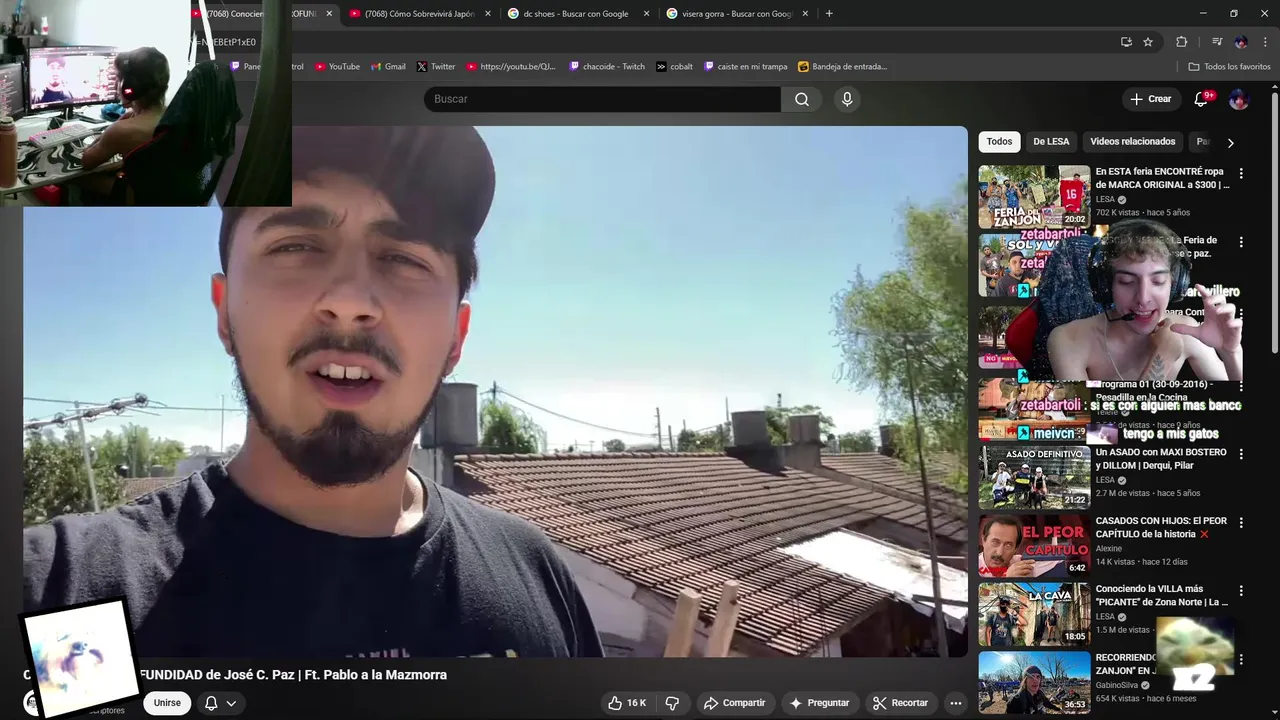This screenshot has height=720, width=1280.
Task: Select the 'Todos' filter chip
Action: pos(999,142)
